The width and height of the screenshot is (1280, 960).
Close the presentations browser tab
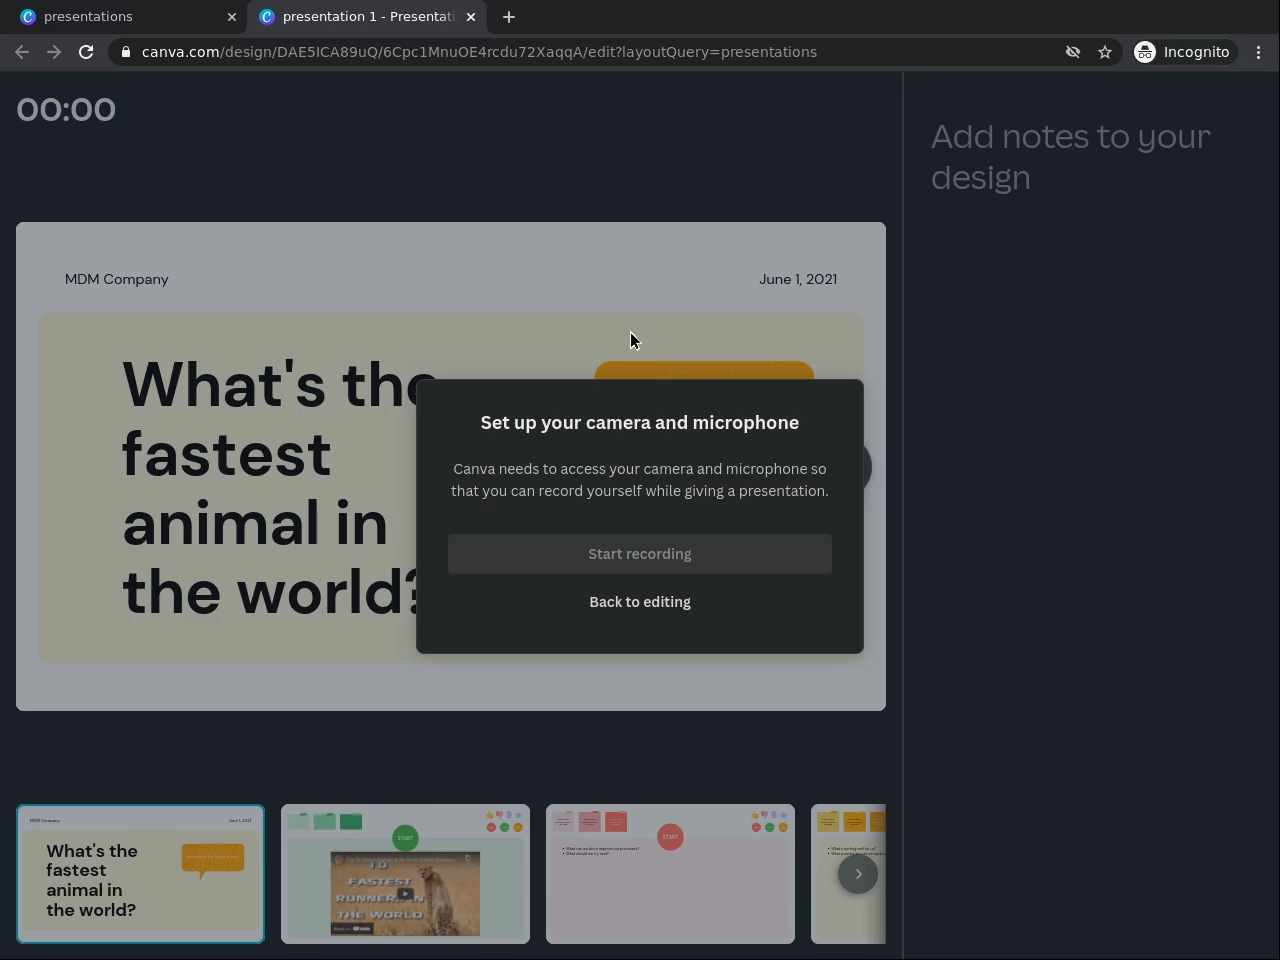[232, 17]
